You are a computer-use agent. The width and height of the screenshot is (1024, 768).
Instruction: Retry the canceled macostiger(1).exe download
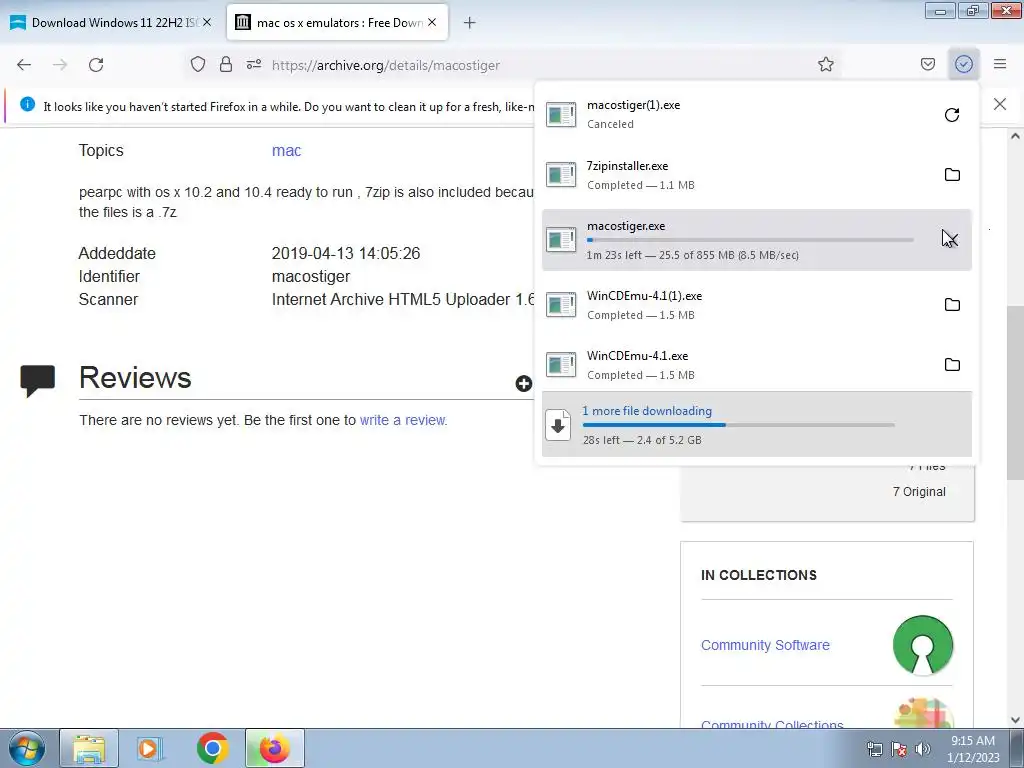(952, 115)
